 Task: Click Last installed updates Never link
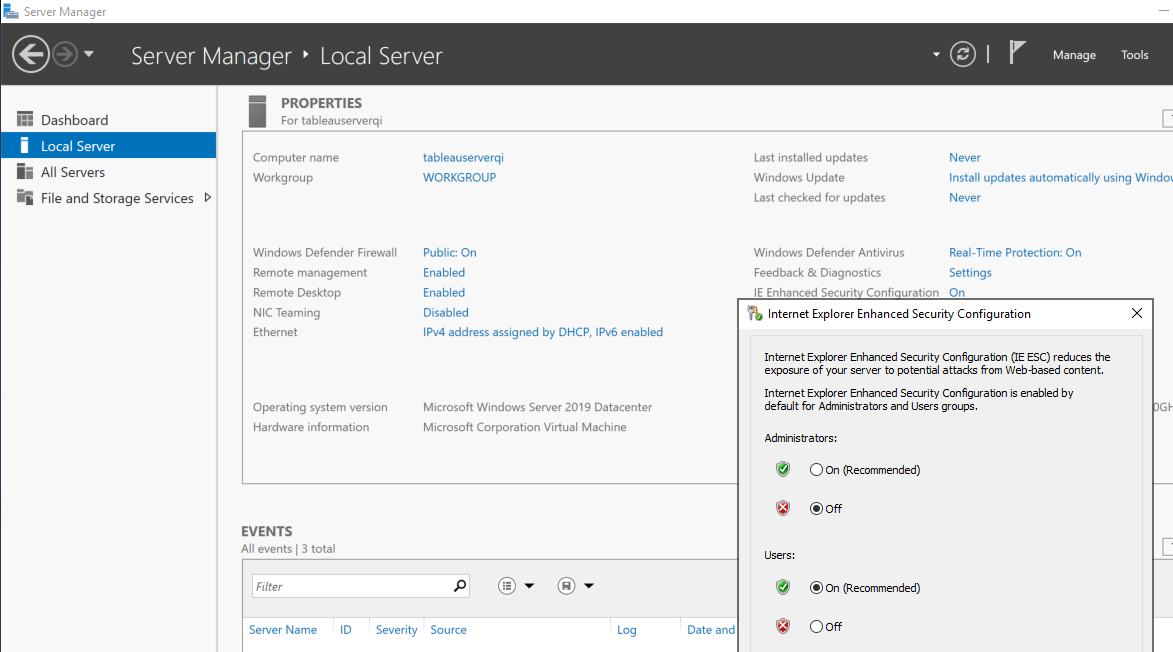click(x=964, y=157)
